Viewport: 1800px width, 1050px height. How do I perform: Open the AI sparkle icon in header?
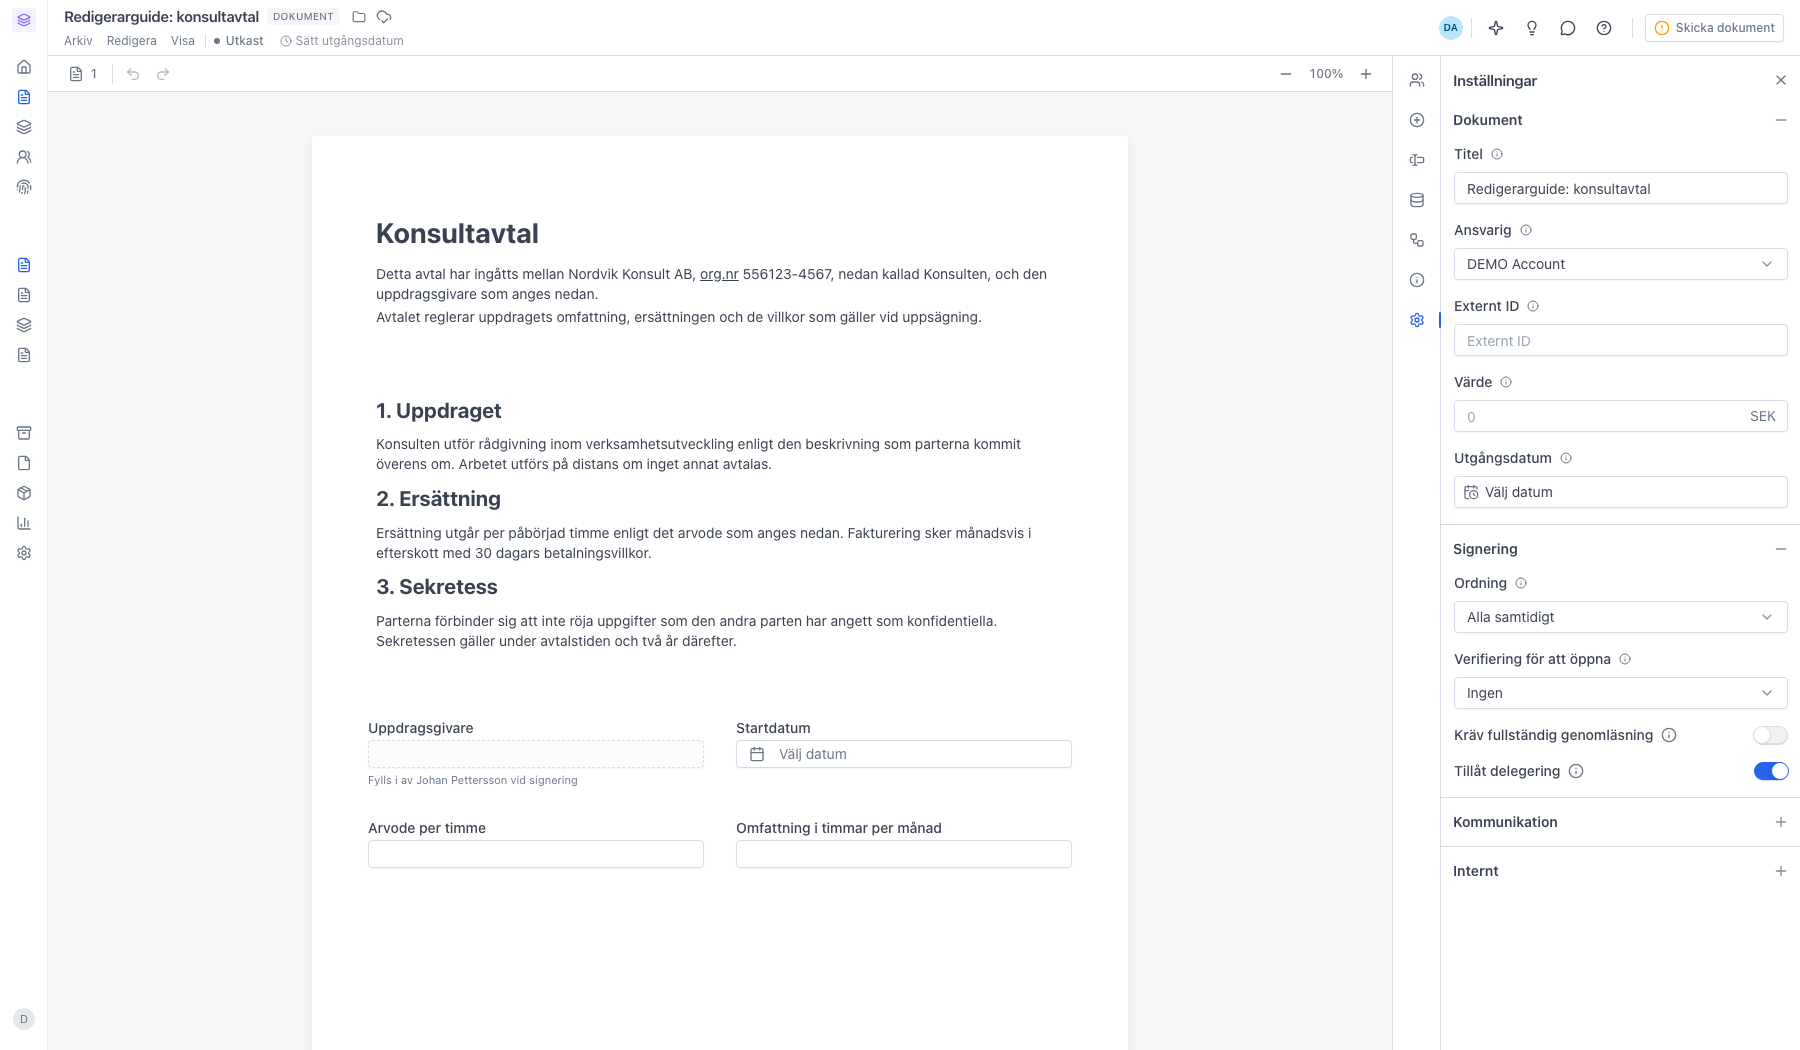click(1496, 28)
